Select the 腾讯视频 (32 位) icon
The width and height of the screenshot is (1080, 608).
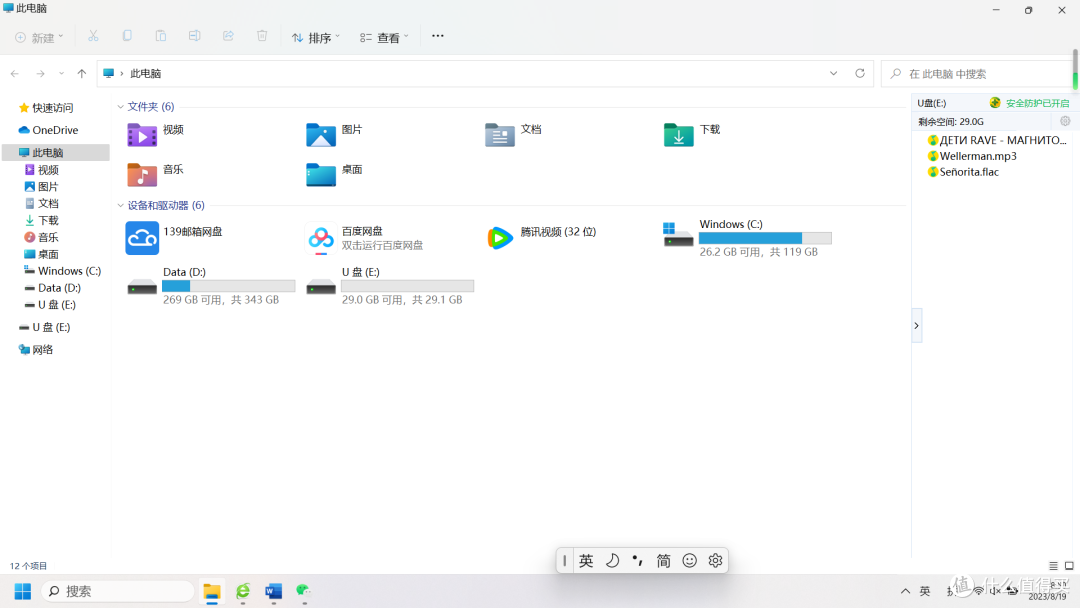click(x=500, y=238)
